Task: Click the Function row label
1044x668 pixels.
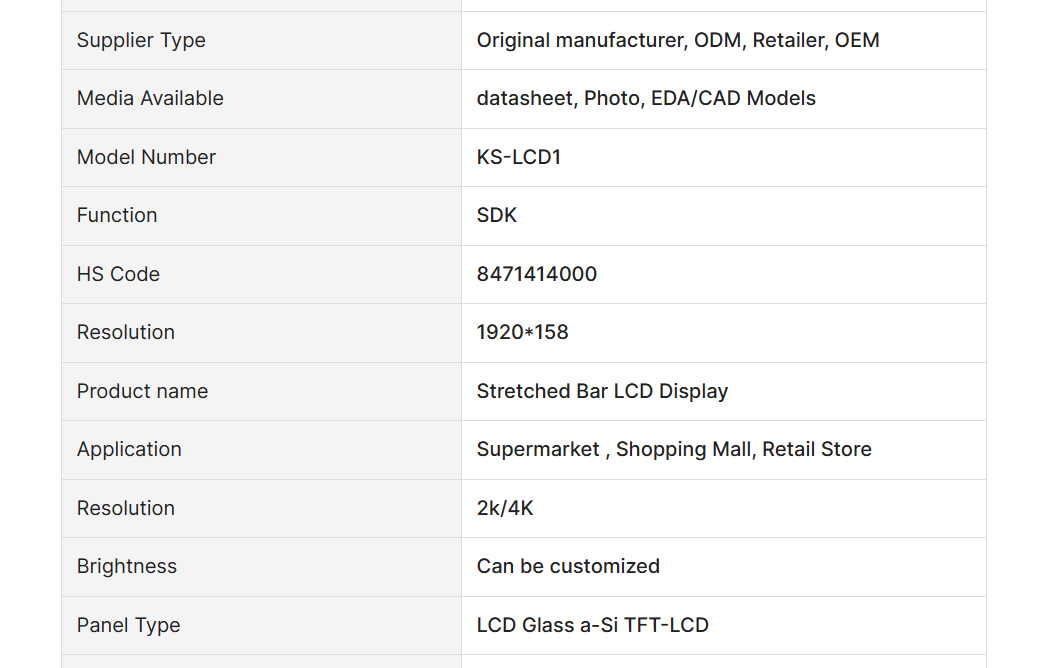Action: pos(117,216)
